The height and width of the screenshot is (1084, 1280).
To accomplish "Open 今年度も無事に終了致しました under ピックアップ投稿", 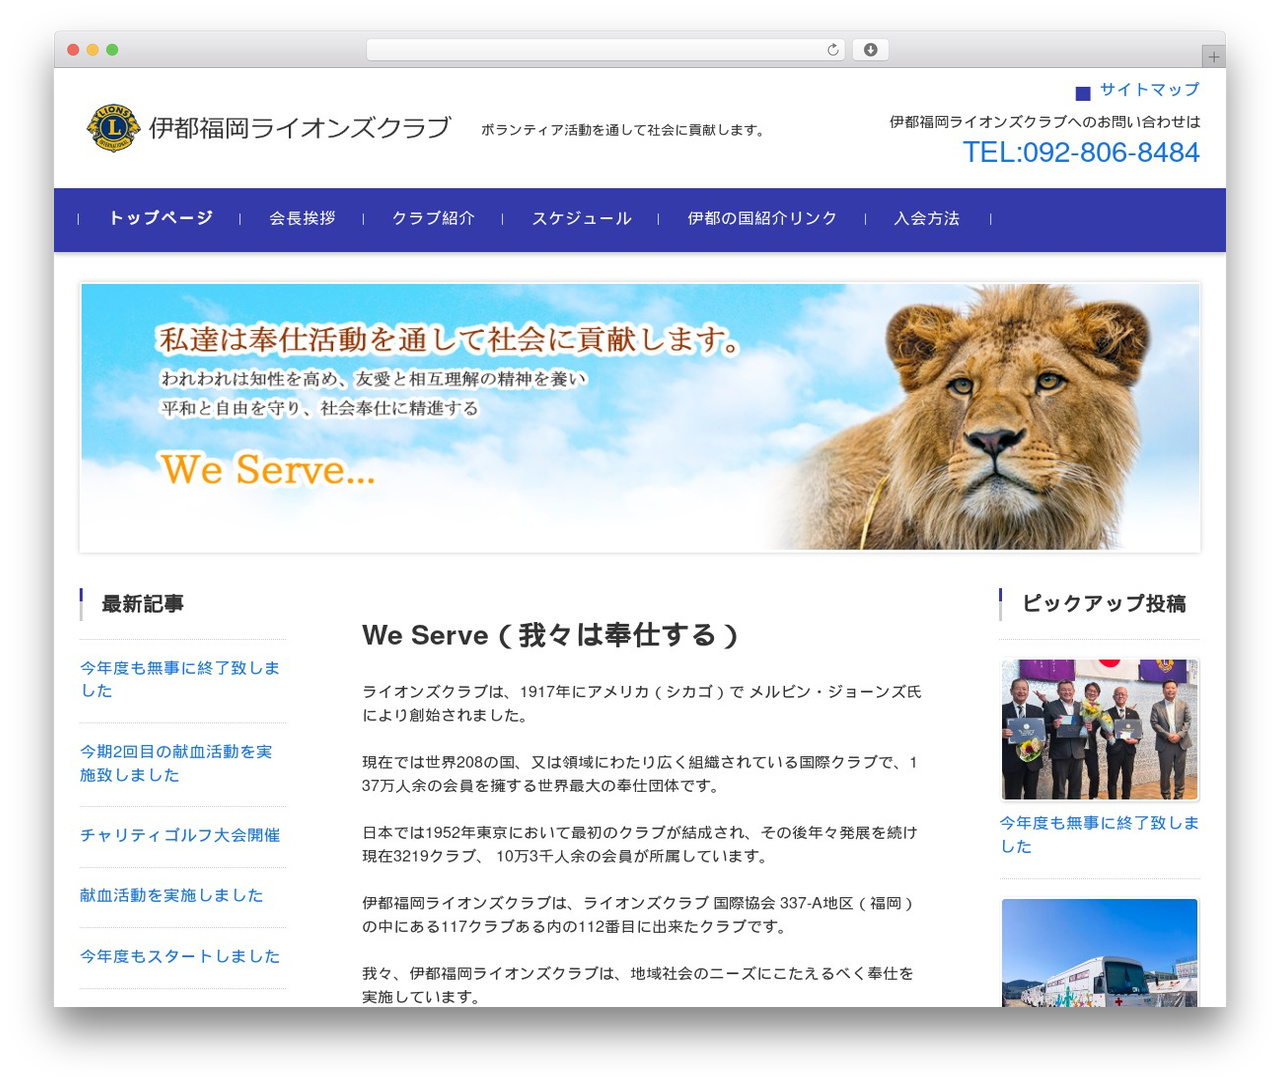I will [x=1099, y=834].
